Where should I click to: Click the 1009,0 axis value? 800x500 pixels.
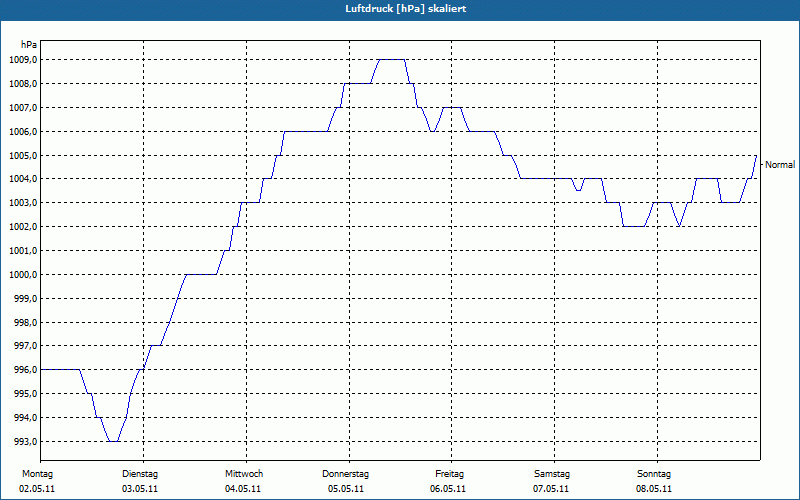click(x=23, y=60)
